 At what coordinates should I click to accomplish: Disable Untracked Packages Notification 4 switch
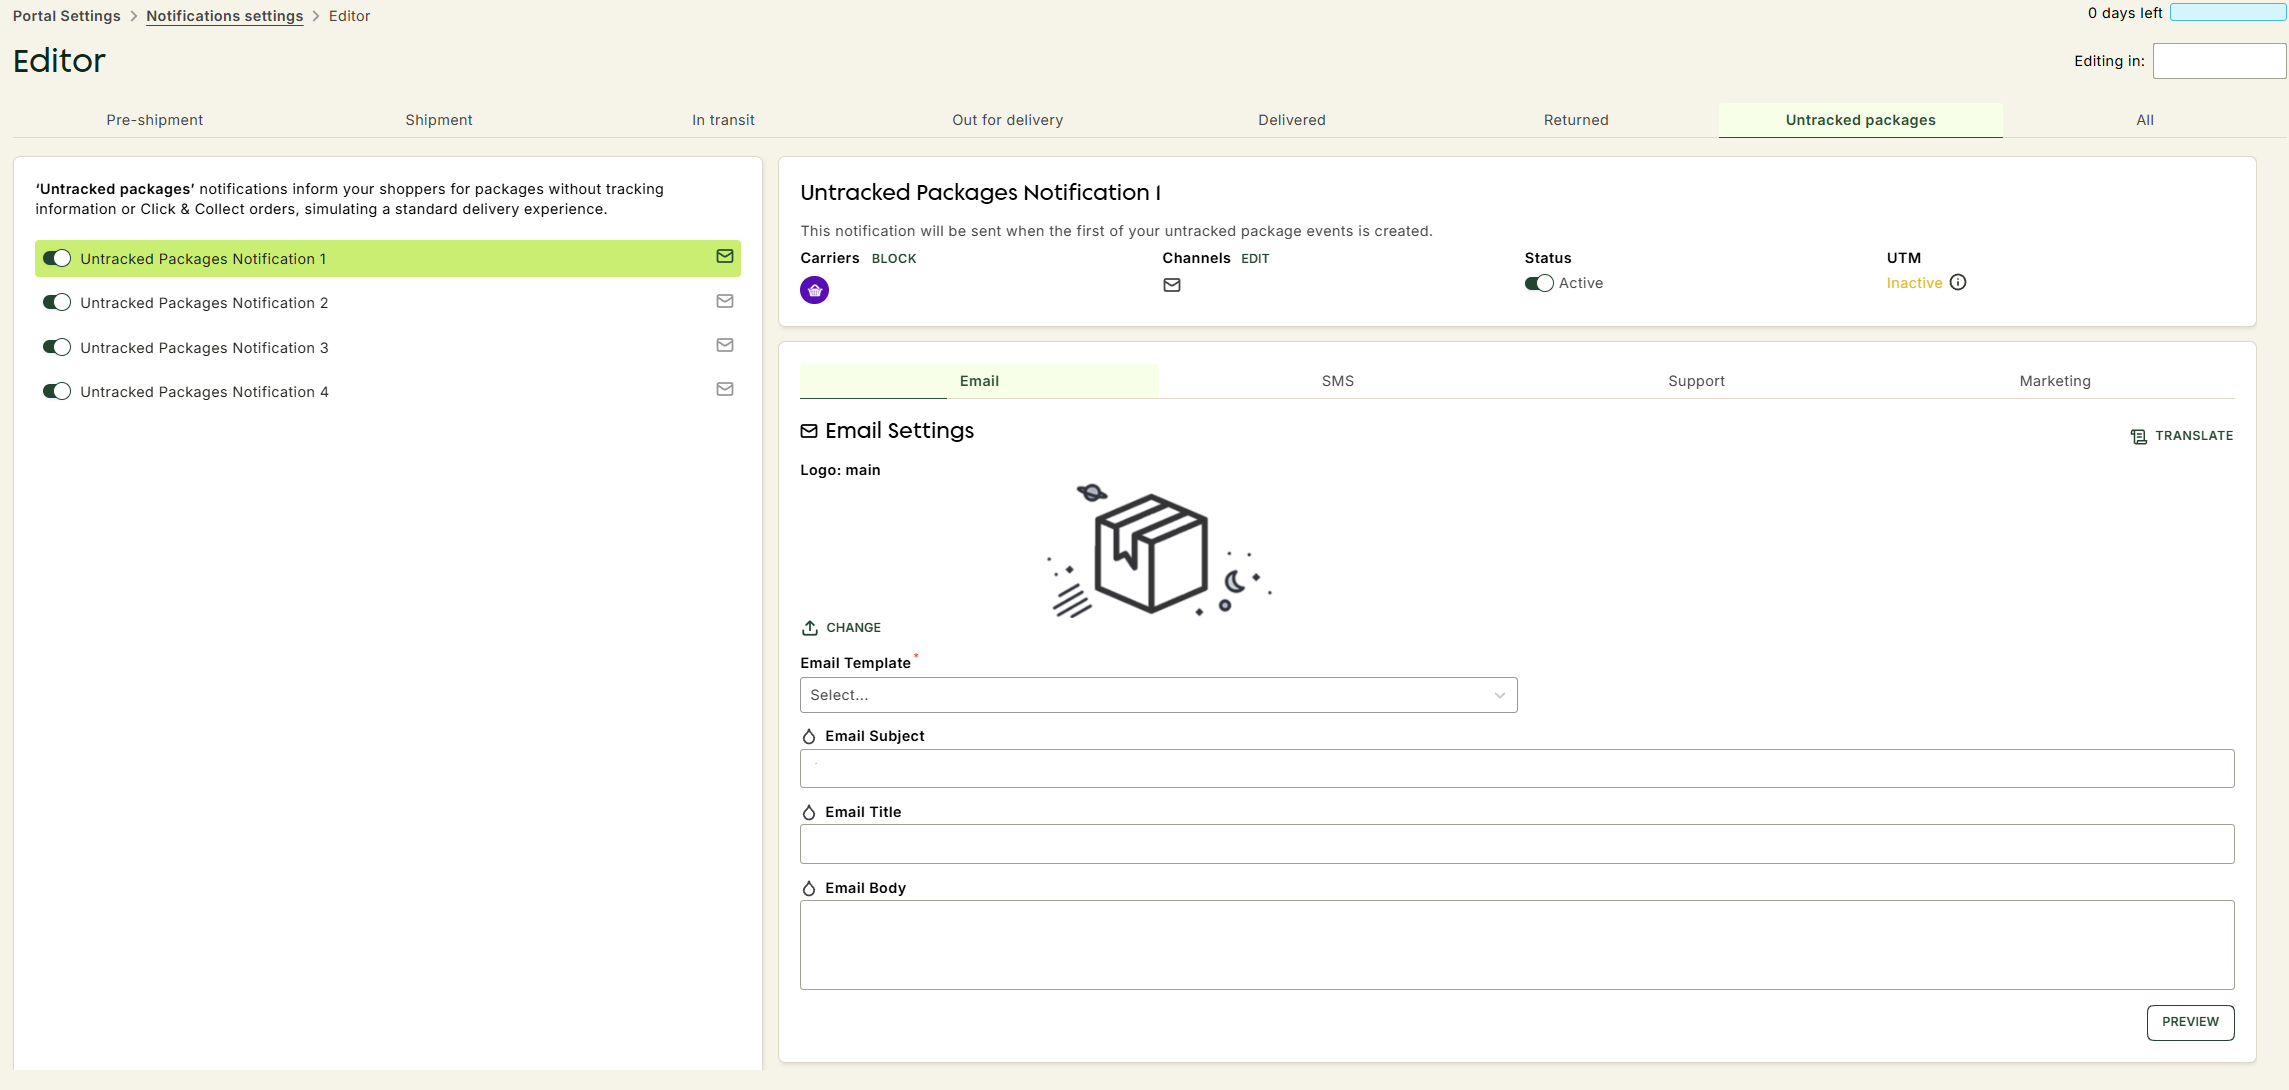tap(57, 391)
